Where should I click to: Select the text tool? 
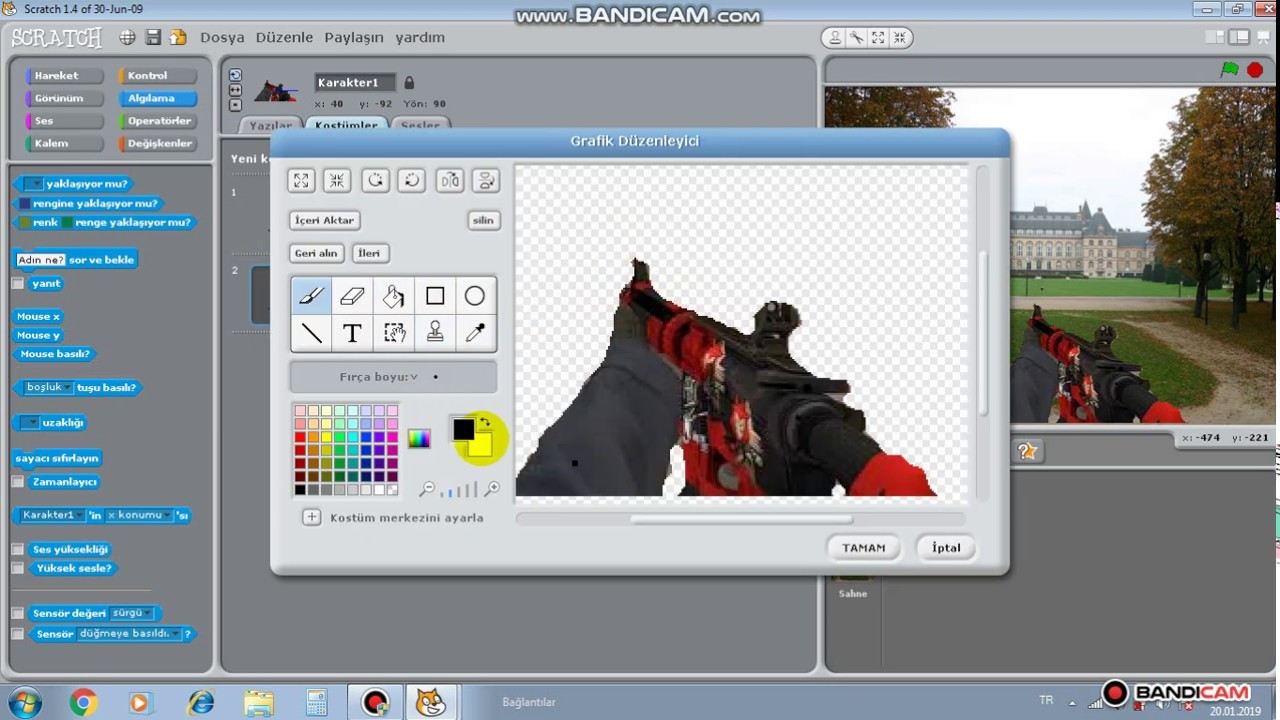(352, 333)
